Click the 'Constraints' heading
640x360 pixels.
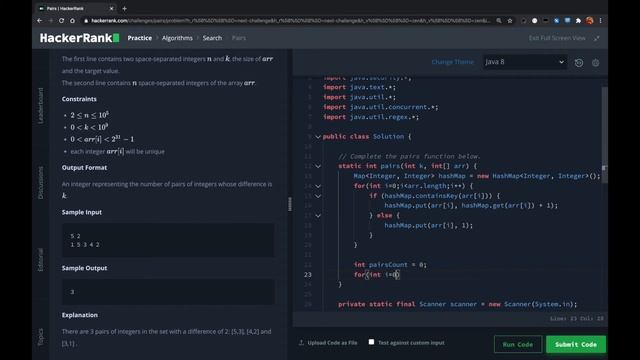[79, 99]
